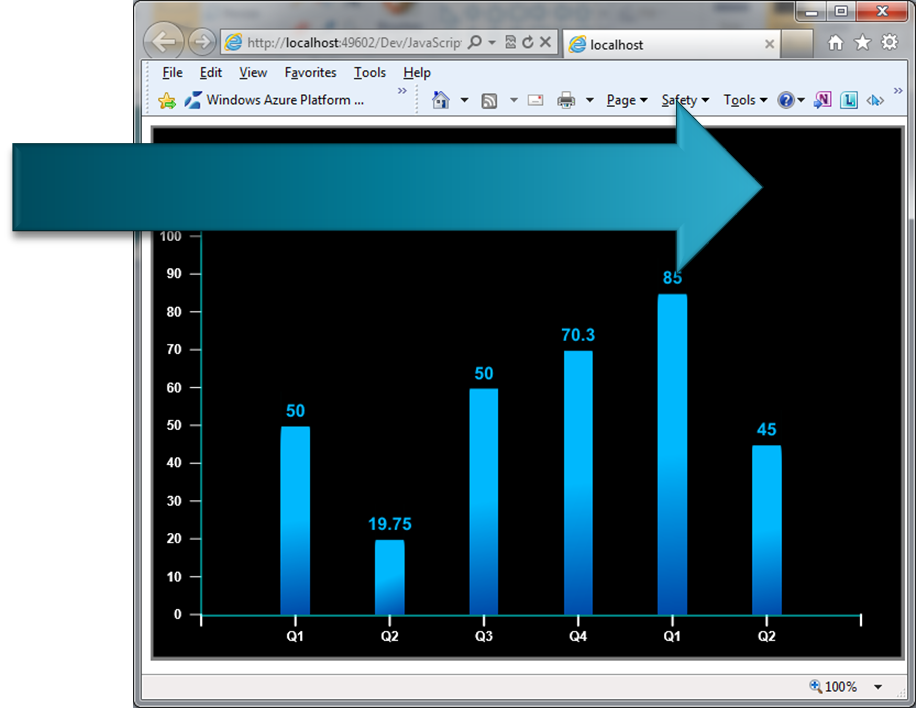This screenshot has width=916, height=708.
Task: Click the RSS feeds icon
Action: 489,101
